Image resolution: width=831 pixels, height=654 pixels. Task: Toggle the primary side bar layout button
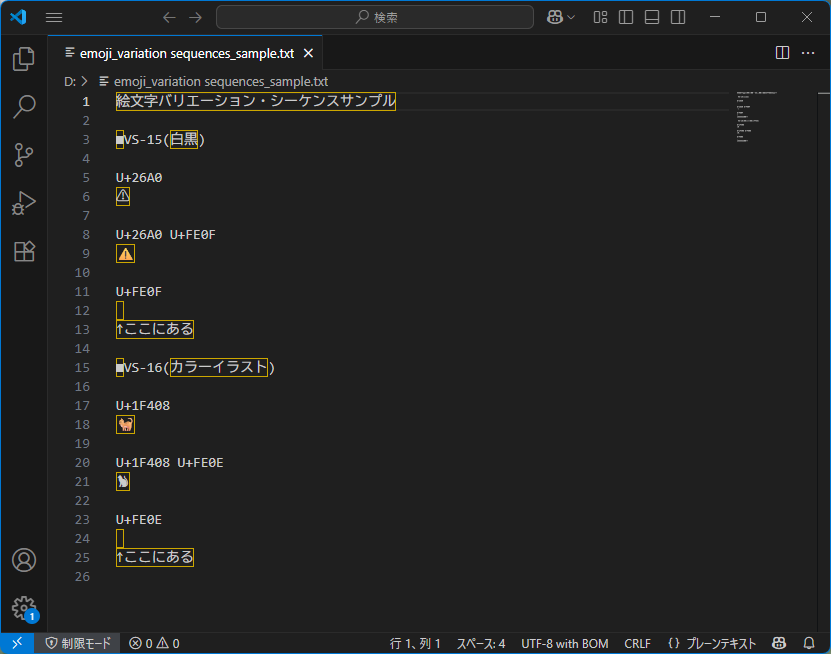pyautogui.click(x=626, y=17)
